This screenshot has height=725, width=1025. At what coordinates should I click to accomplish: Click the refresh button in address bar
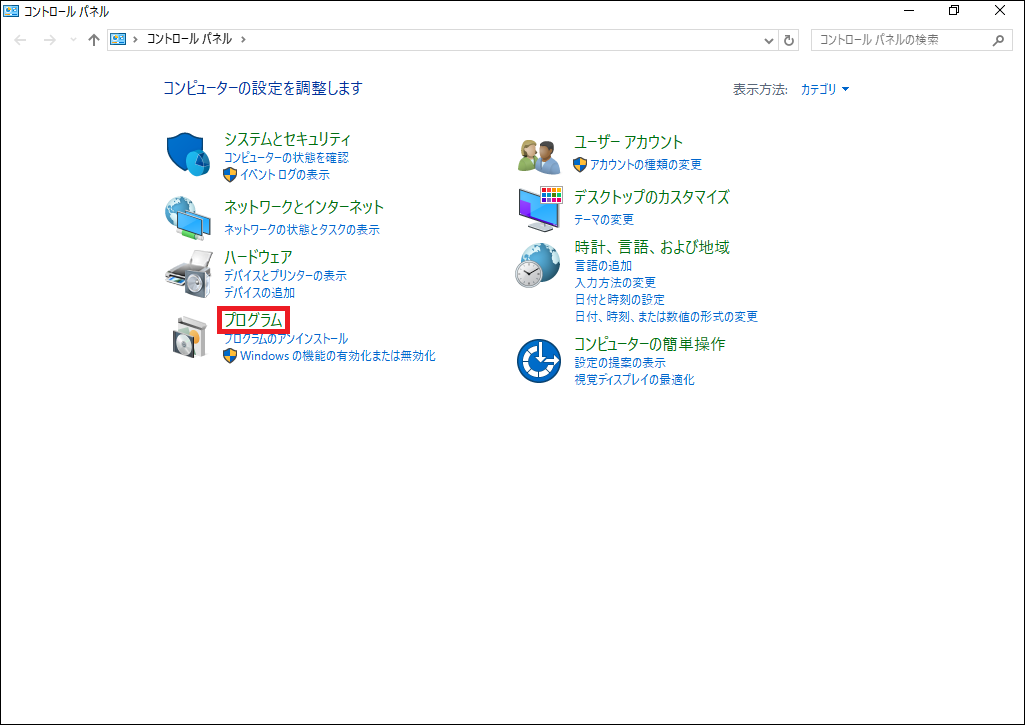(789, 40)
